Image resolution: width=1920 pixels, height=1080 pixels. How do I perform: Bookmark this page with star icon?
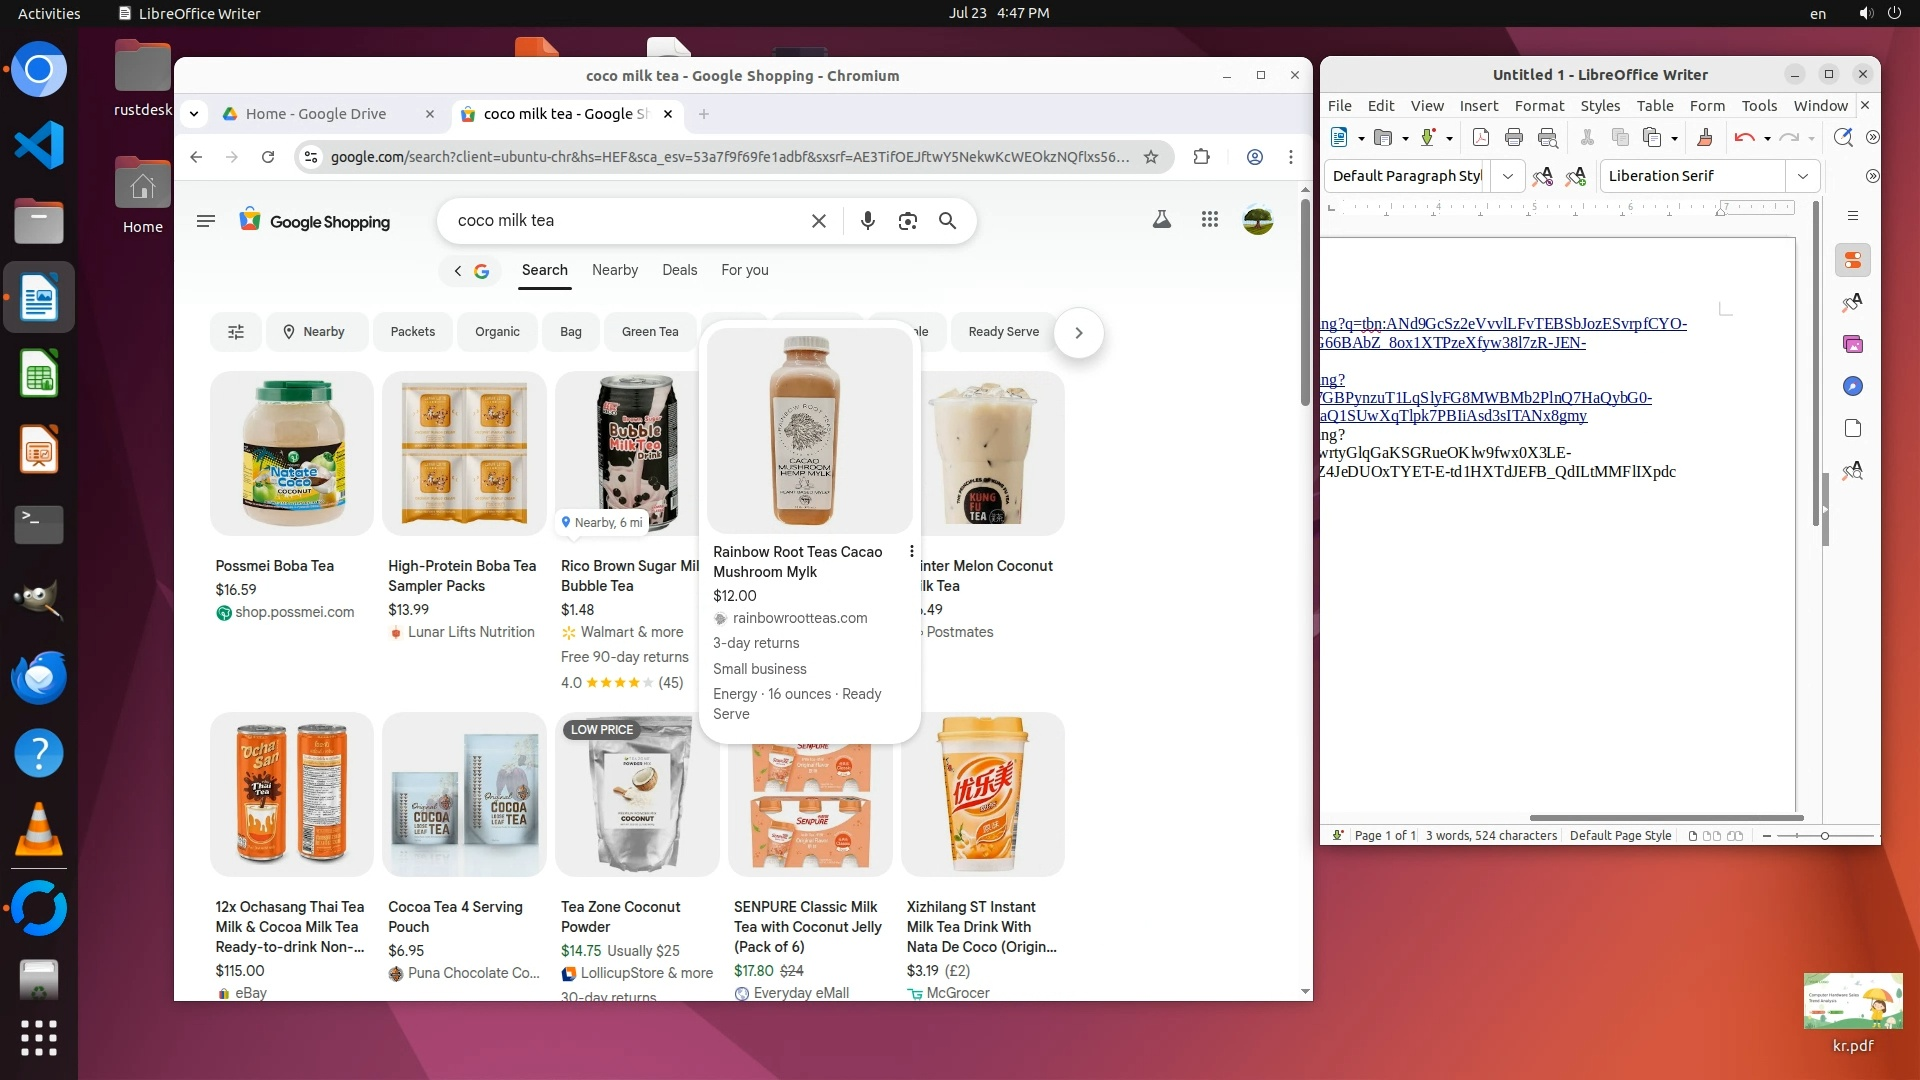pyautogui.click(x=1151, y=157)
